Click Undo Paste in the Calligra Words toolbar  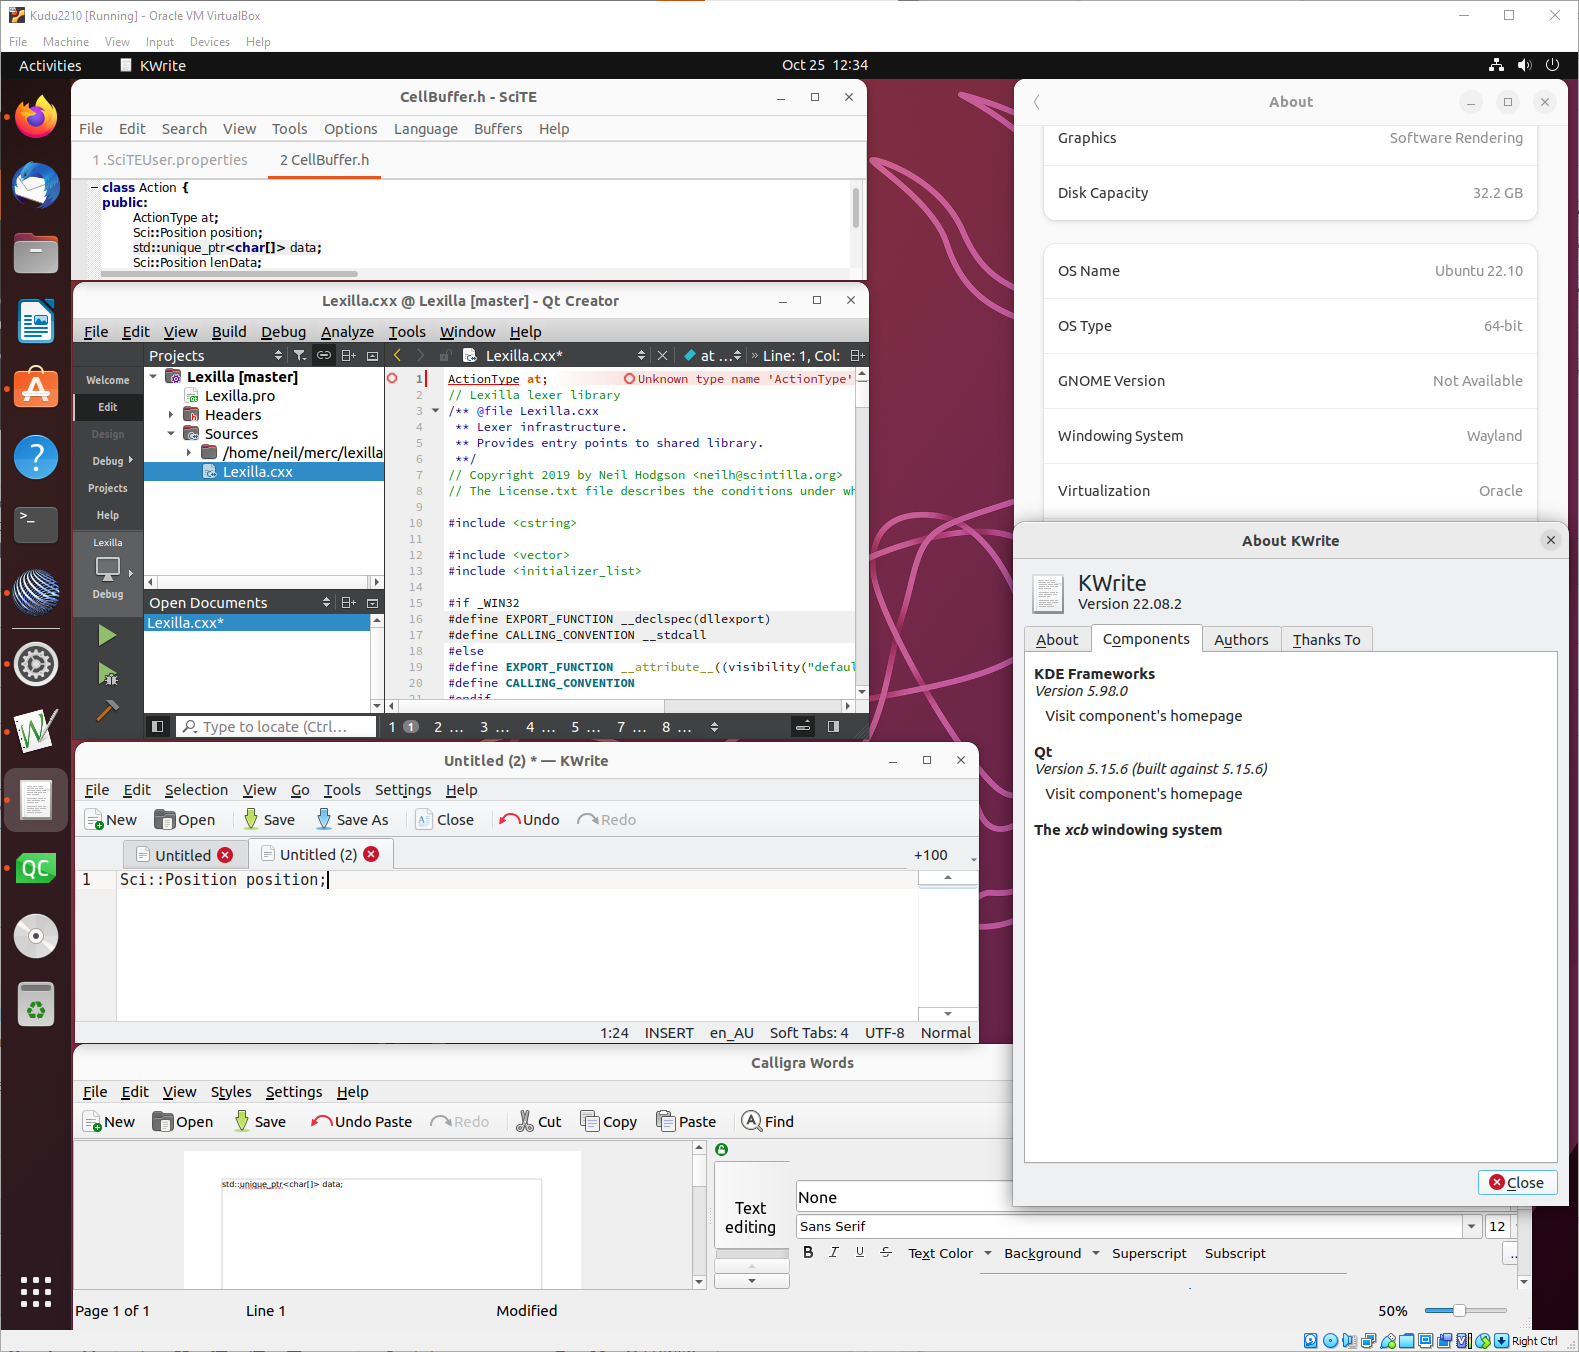(361, 1122)
